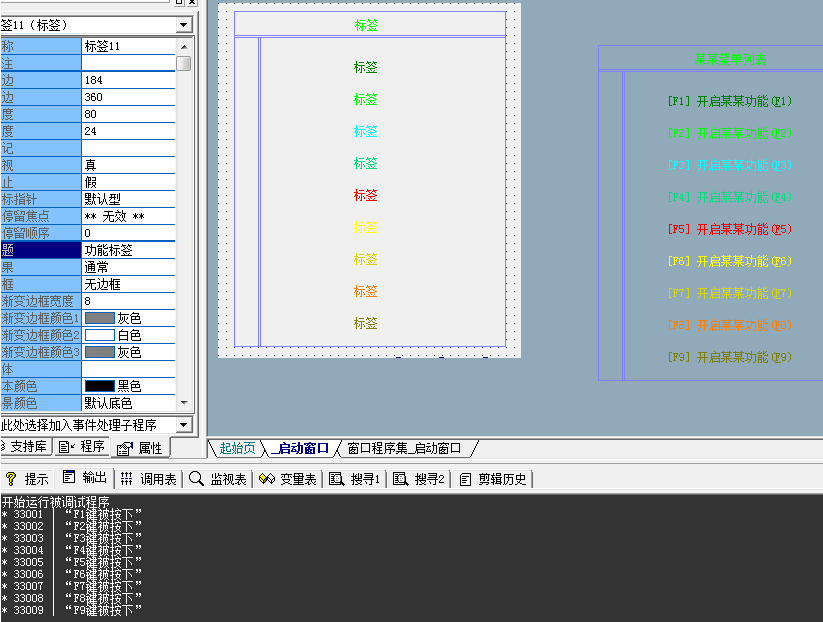Open the 搜寻2 search results tab
The height and width of the screenshot is (622, 823).
click(420, 479)
